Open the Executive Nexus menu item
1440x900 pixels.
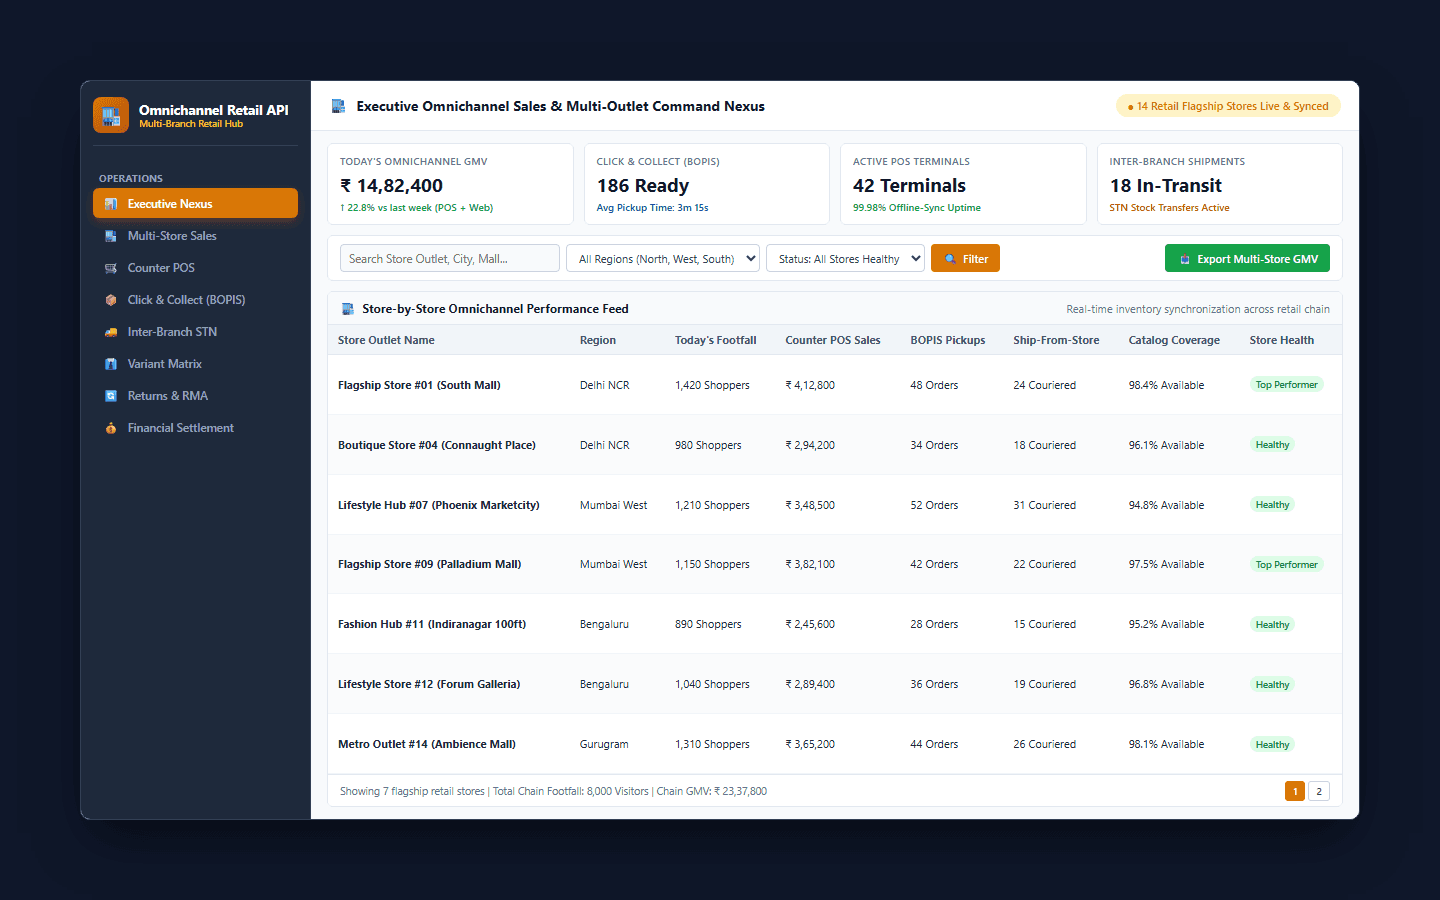tap(195, 204)
